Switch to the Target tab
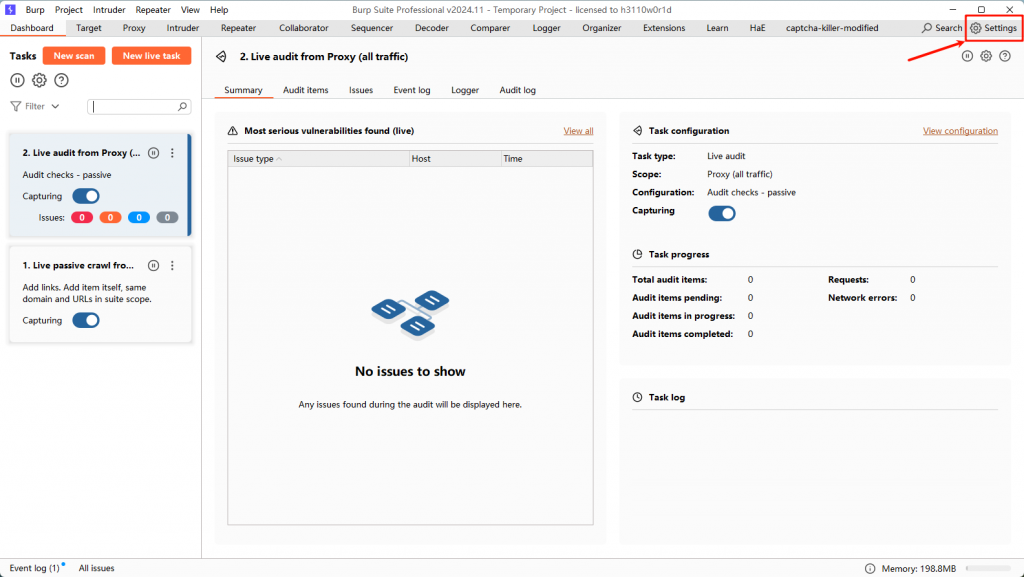 tap(89, 28)
